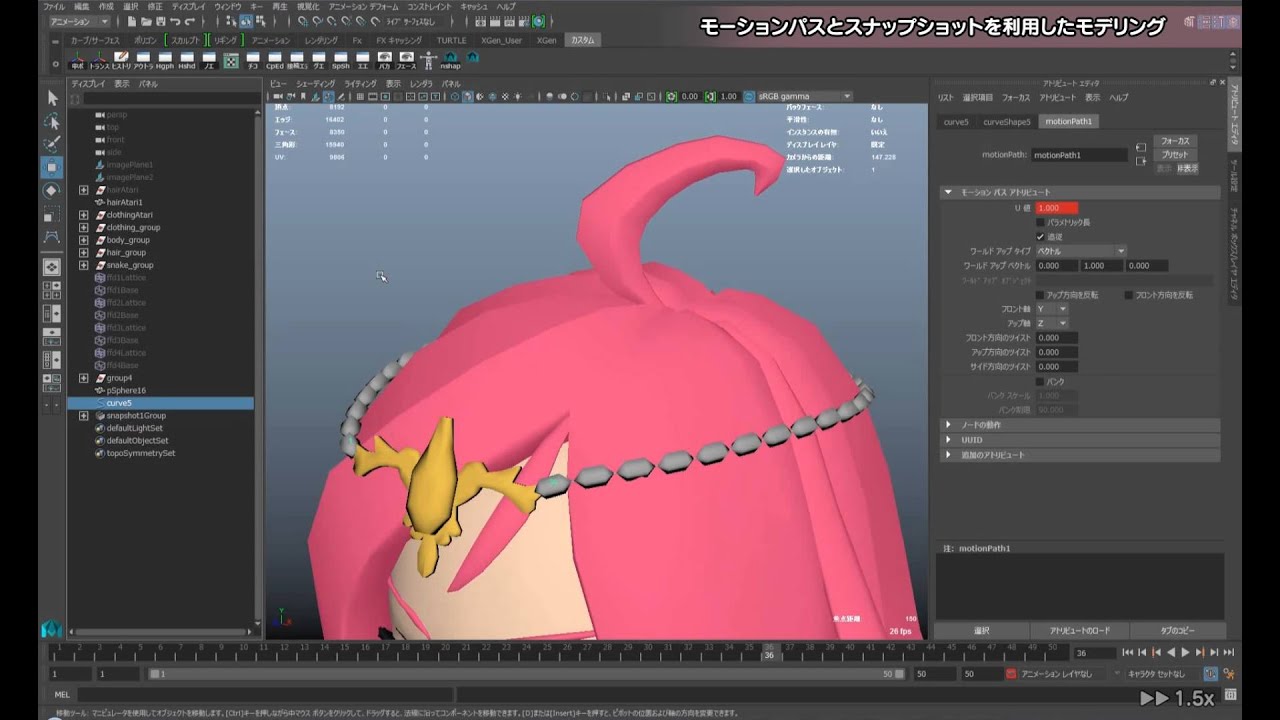
Task: Pick the Scale tool
Action: click(52, 214)
